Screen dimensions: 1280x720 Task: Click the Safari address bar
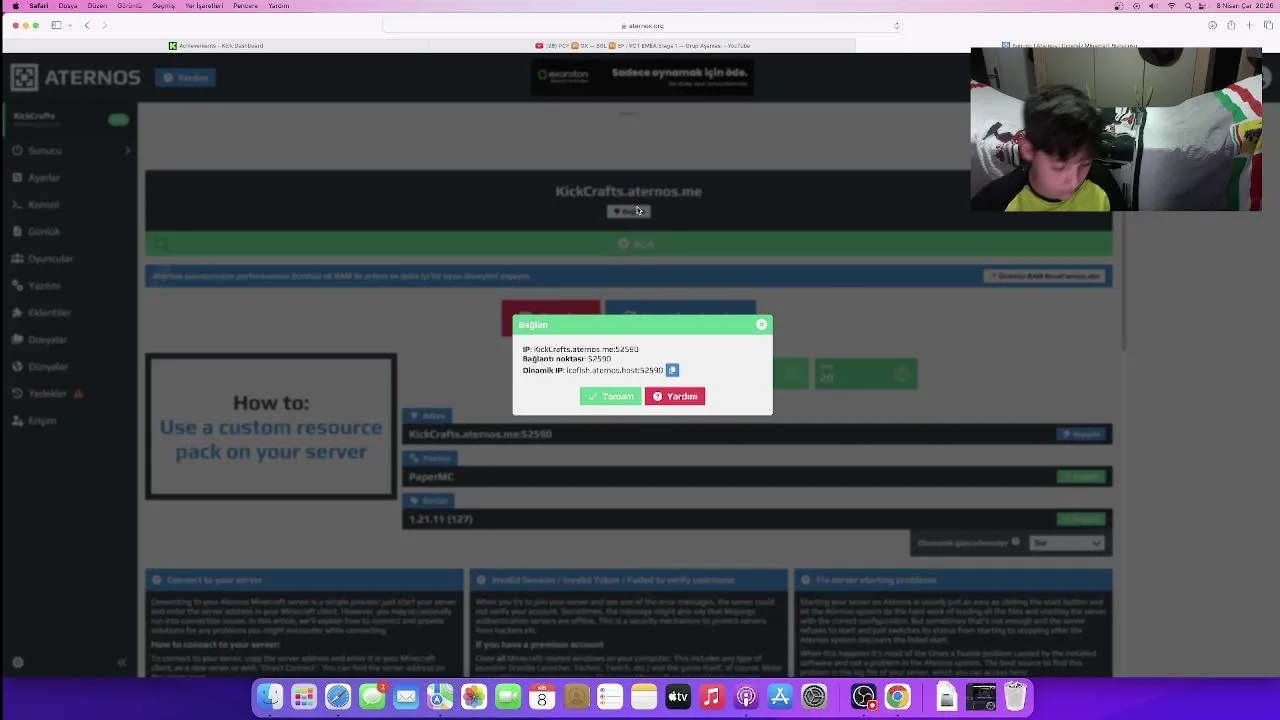tap(640, 25)
